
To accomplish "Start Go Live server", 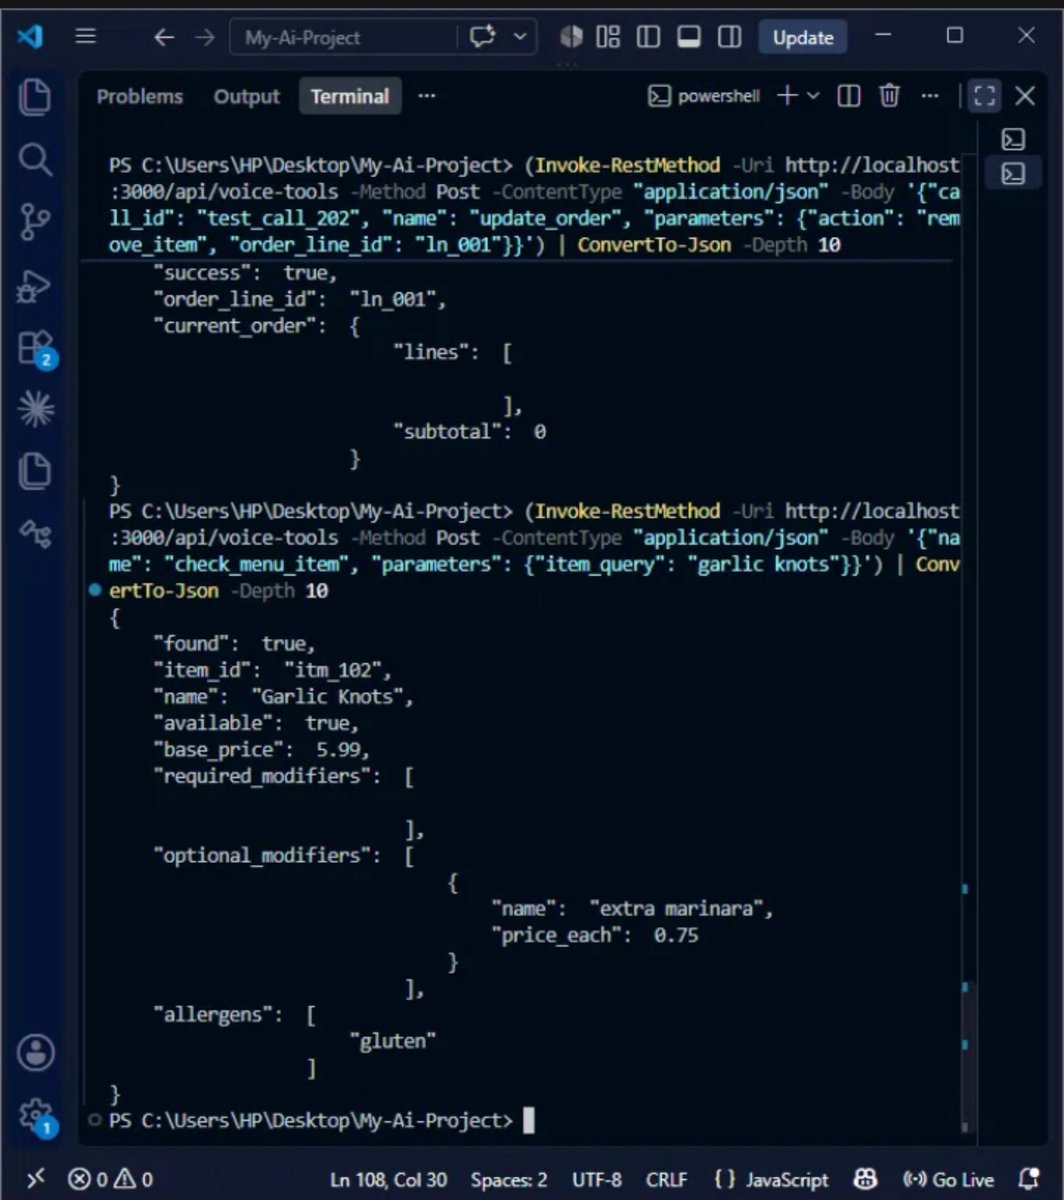I will tap(948, 1179).
